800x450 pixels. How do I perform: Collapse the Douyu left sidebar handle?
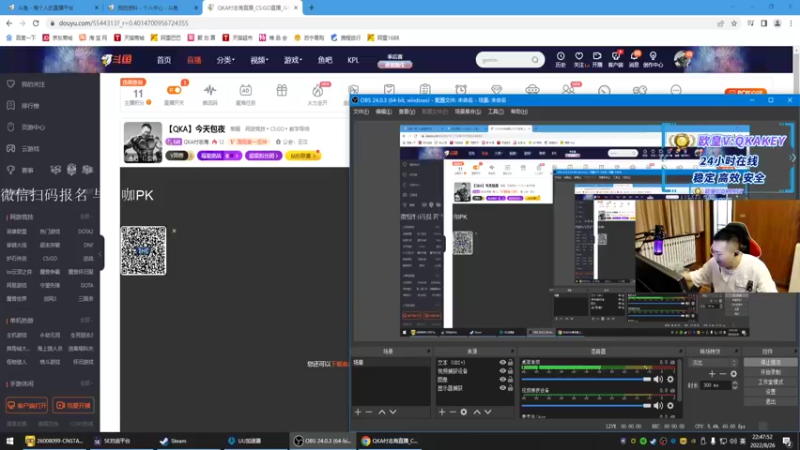[x=102, y=253]
